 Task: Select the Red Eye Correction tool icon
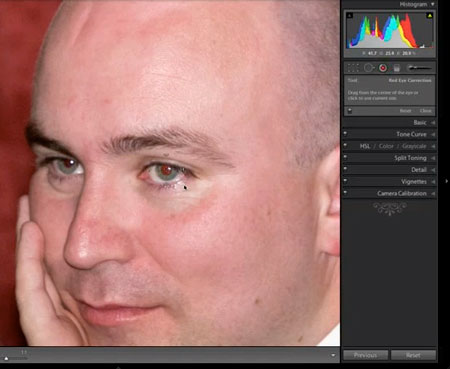(383, 68)
